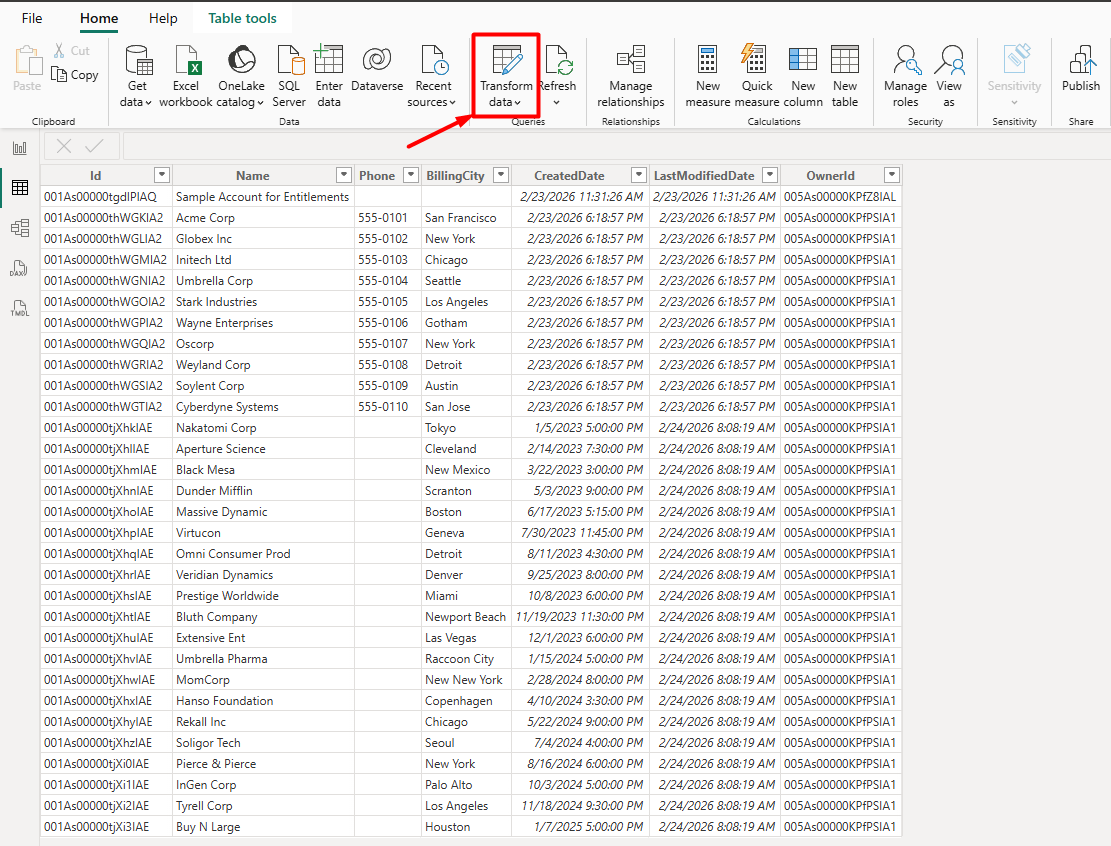Open BillingCity column filter arrow
Viewport: 1111px width, 846px height.
point(498,175)
